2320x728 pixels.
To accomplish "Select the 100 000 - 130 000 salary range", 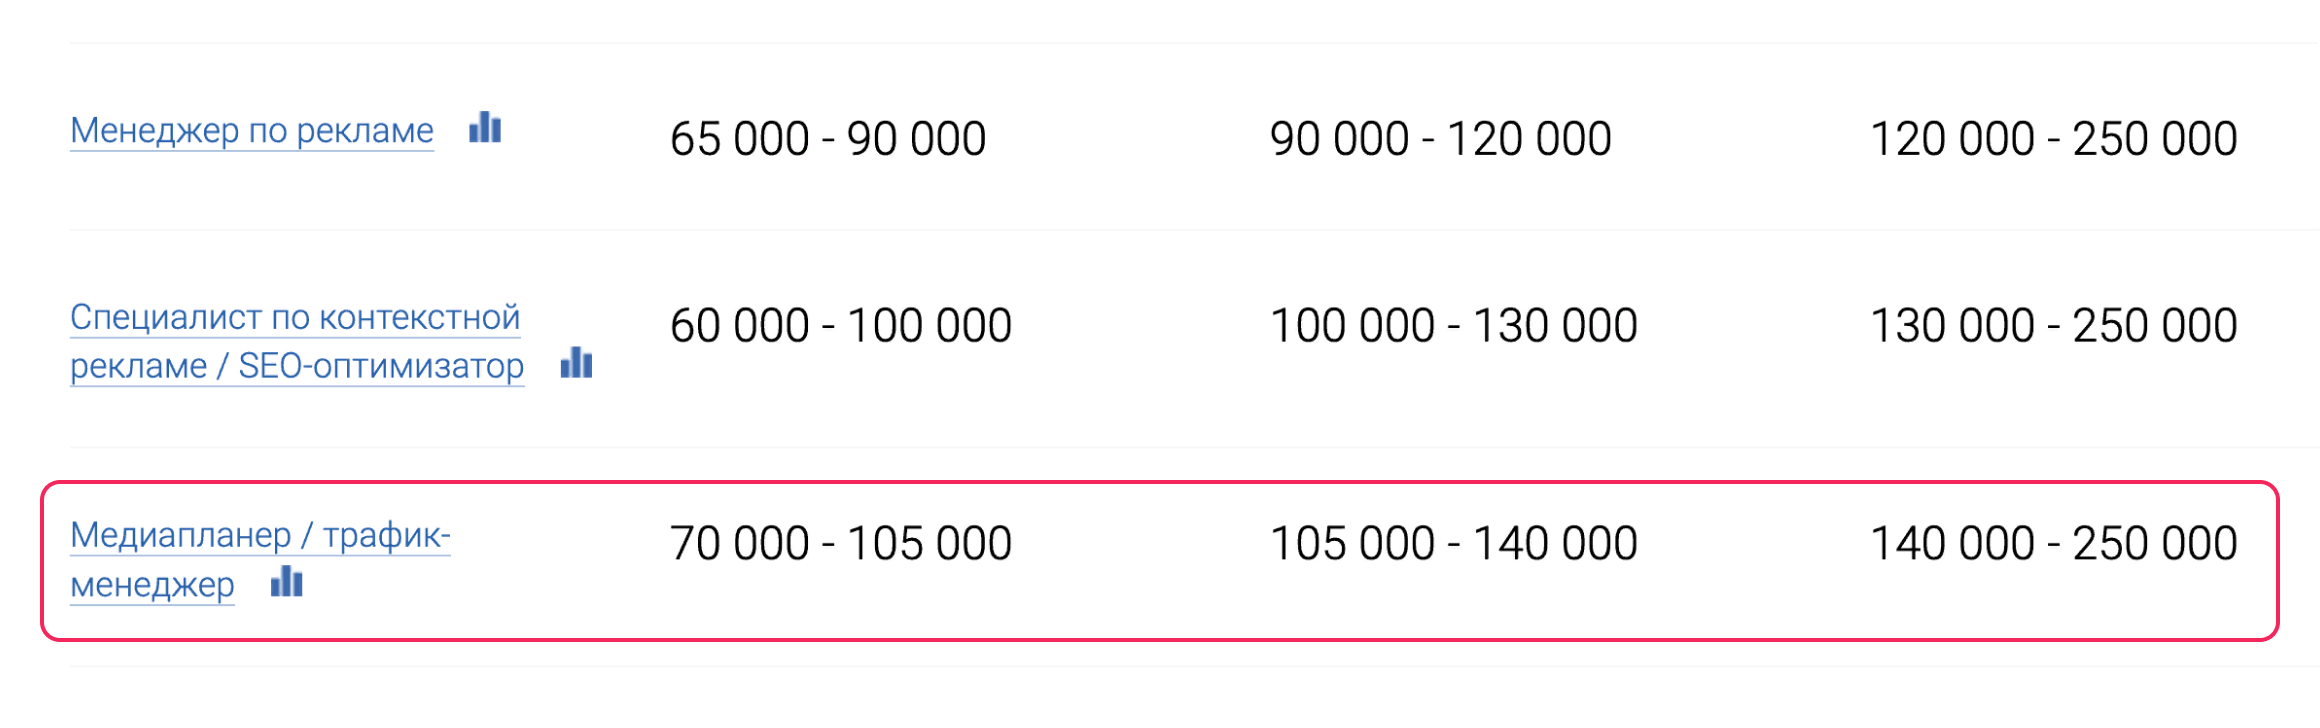I will click(1454, 326).
